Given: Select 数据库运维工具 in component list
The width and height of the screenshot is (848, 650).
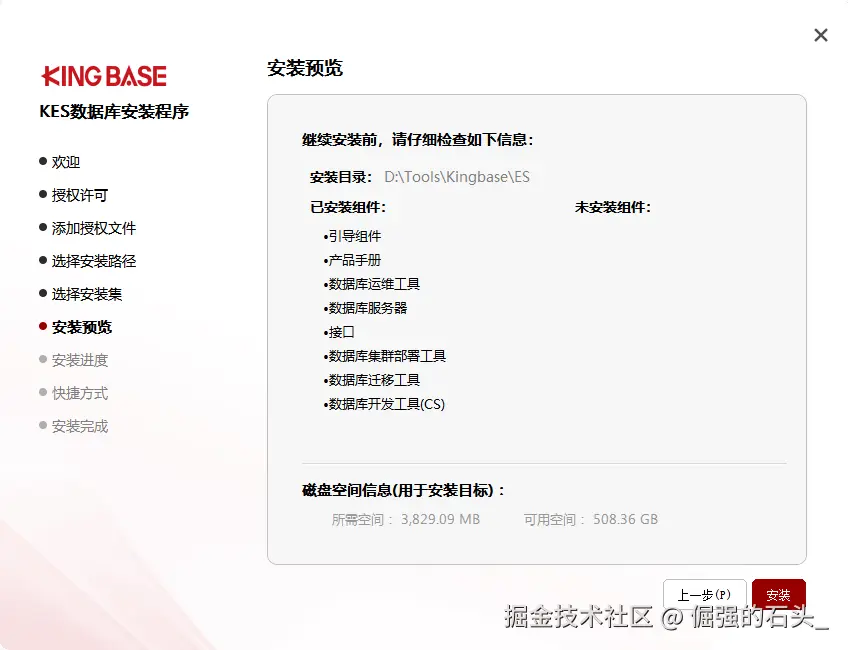Looking at the screenshot, I should tap(372, 284).
